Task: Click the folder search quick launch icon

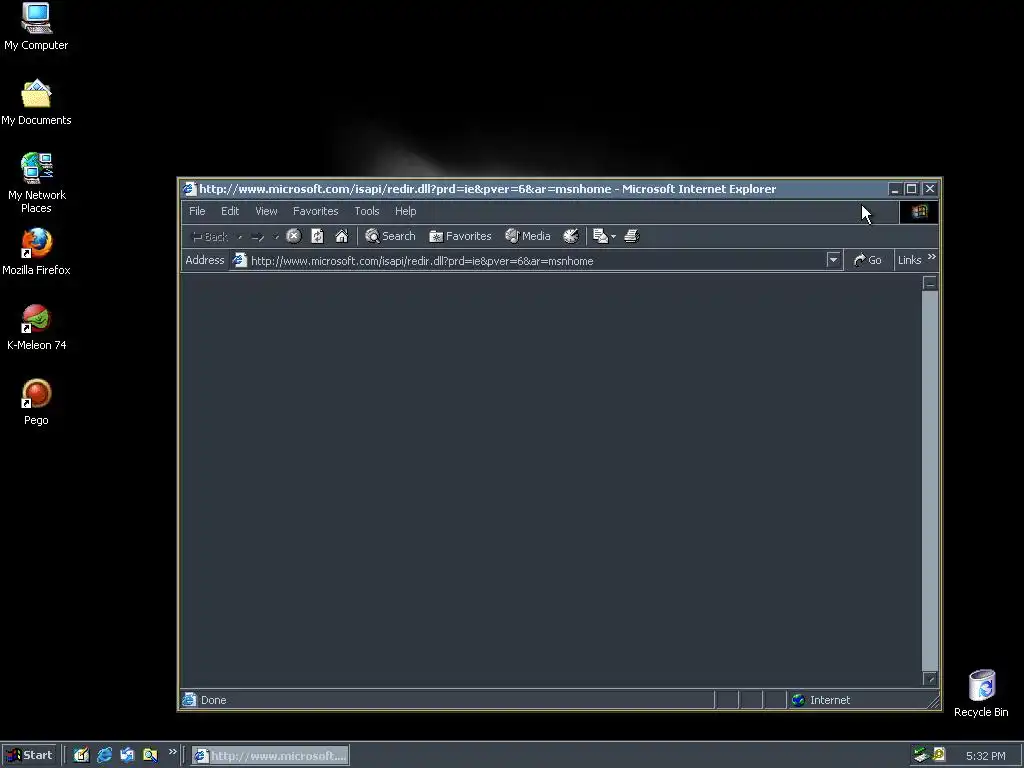Action: point(150,756)
